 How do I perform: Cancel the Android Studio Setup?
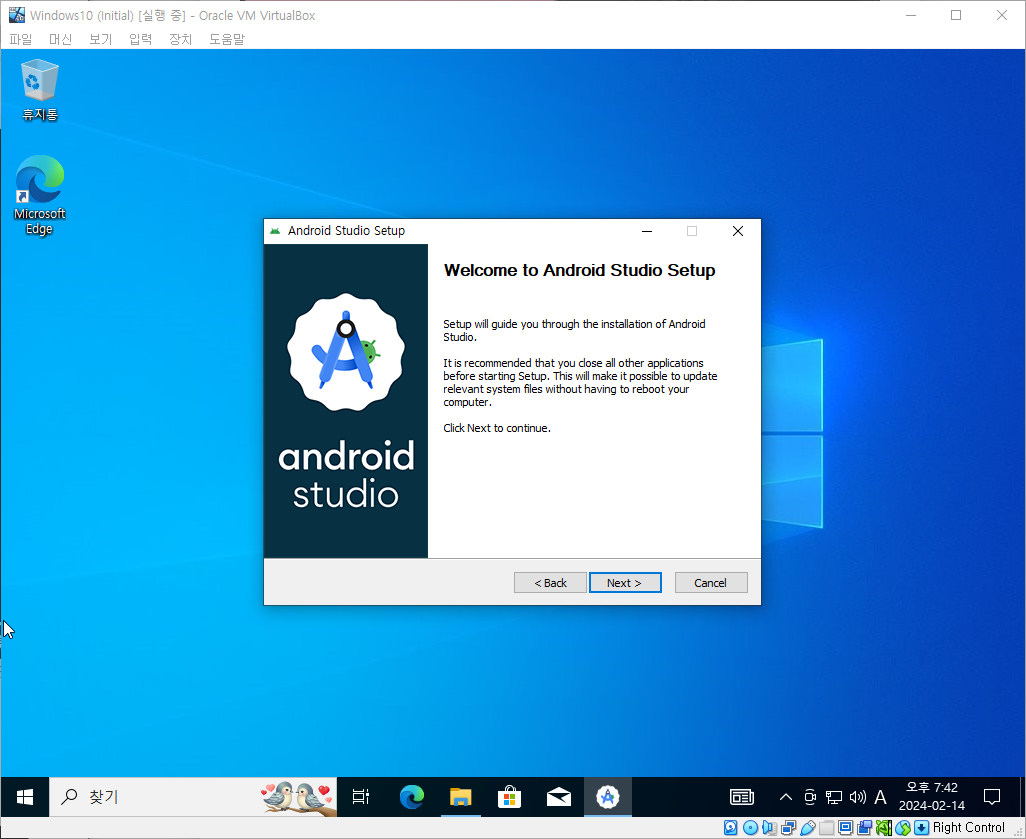[x=711, y=582]
